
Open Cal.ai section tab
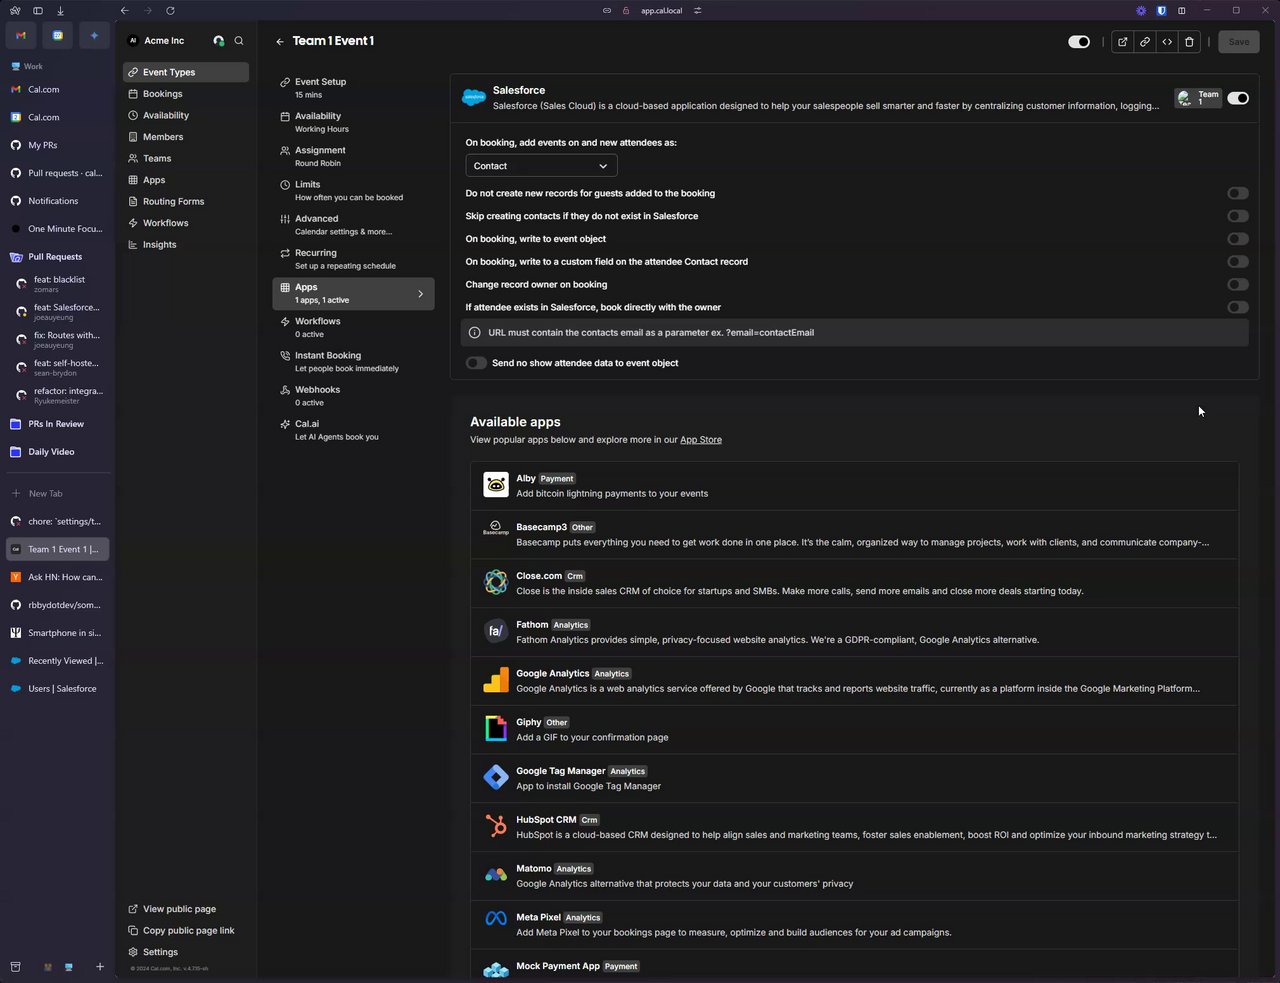click(x=353, y=430)
